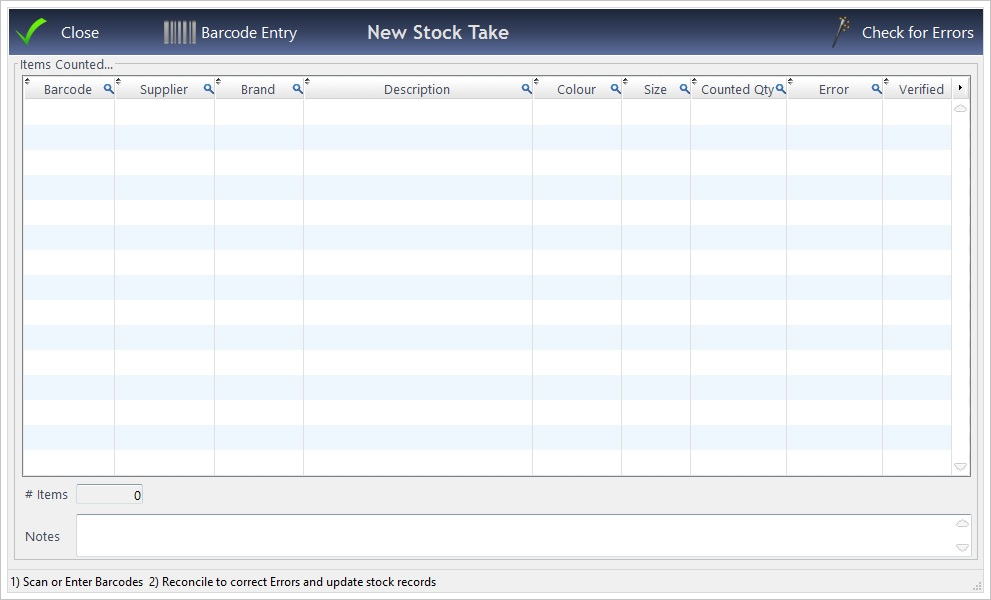
Task: Sort by the Colour column header
Action: point(576,90)
